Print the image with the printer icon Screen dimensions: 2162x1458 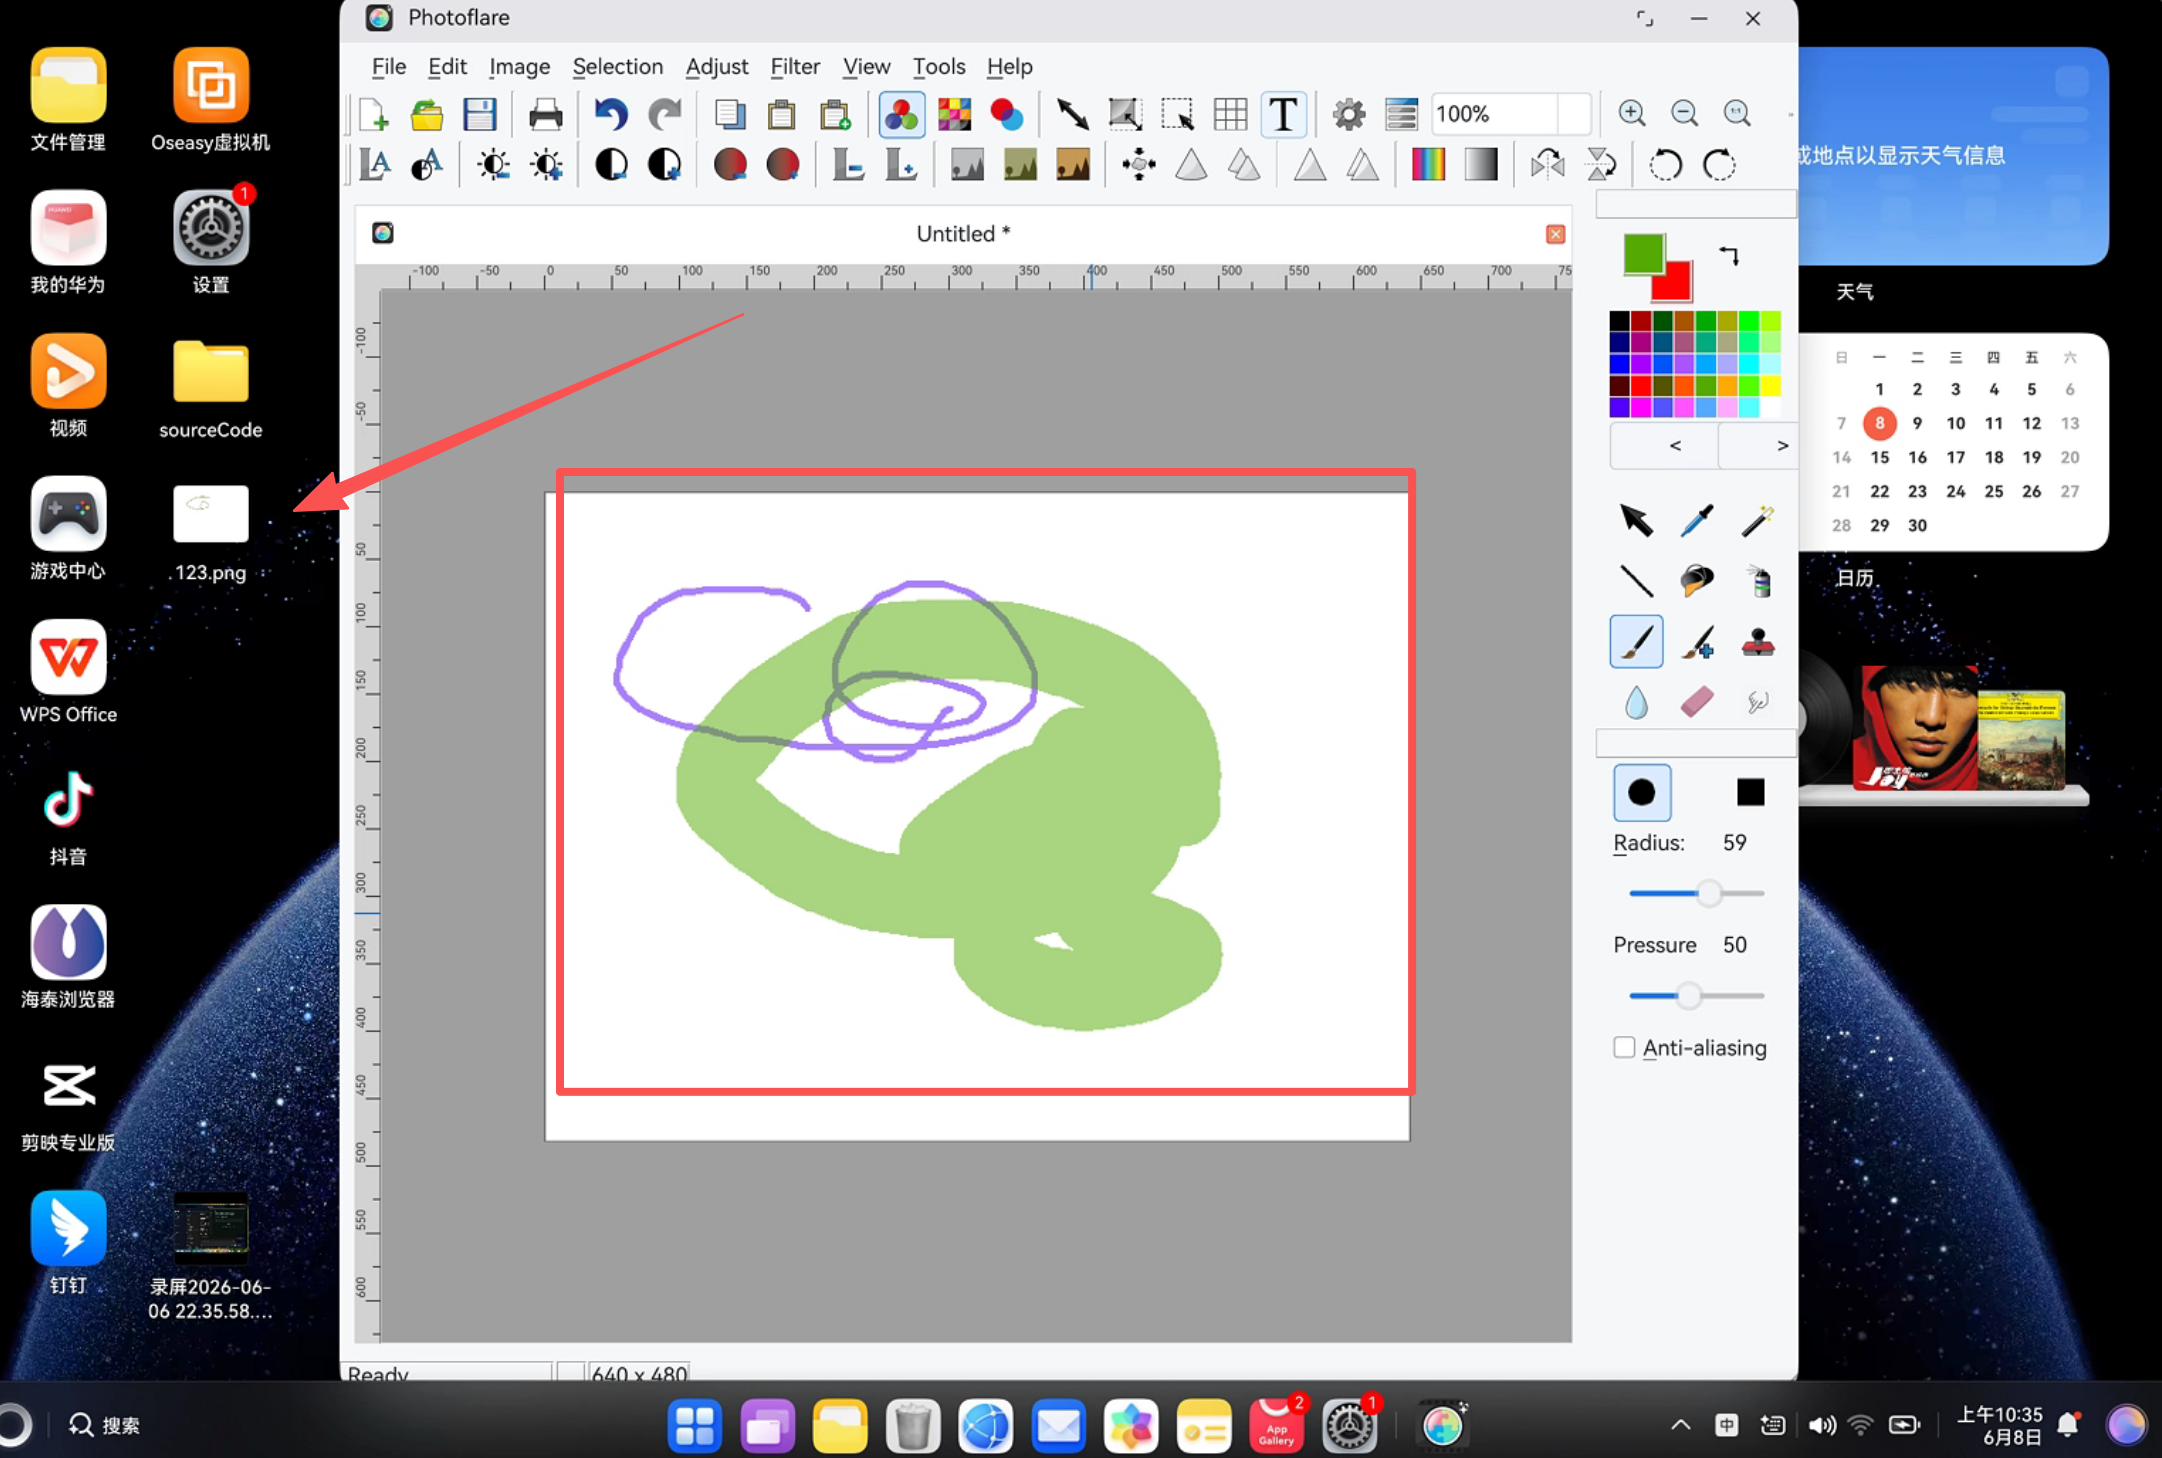(x=545, y=115)
